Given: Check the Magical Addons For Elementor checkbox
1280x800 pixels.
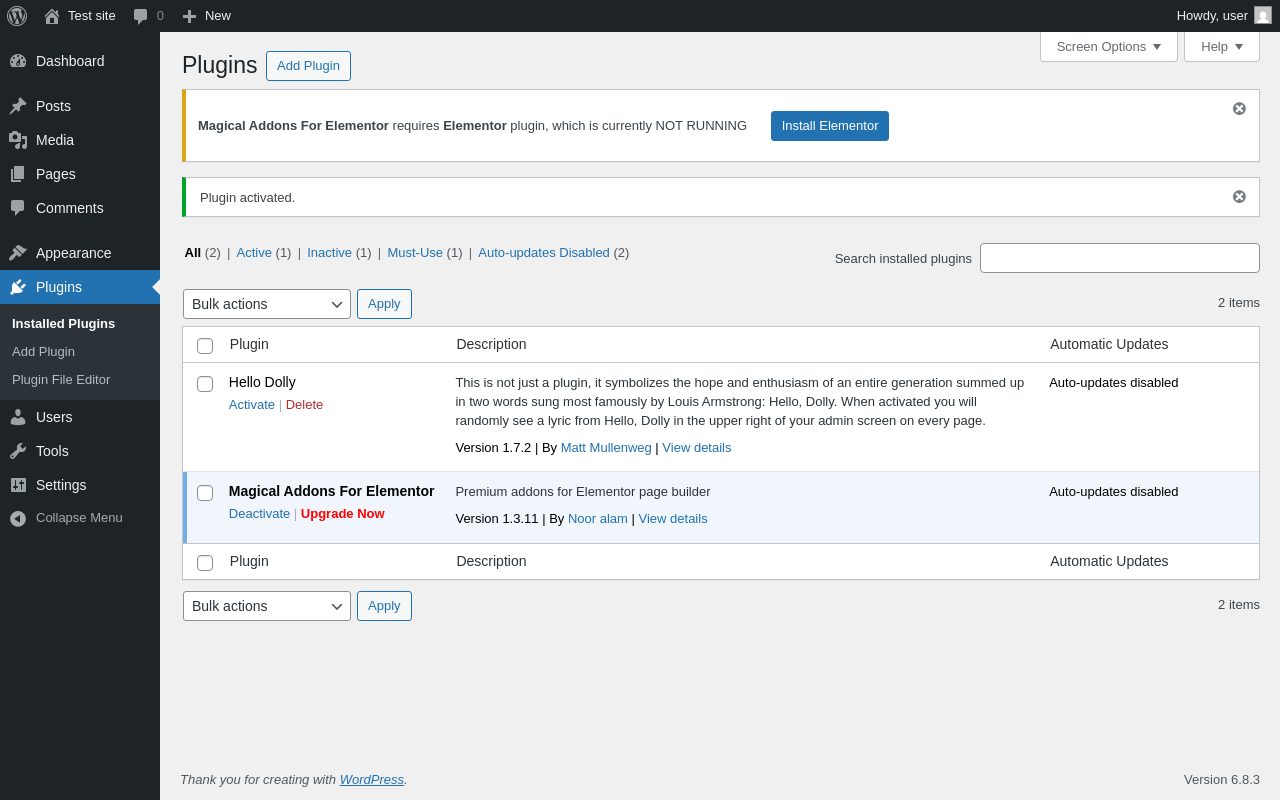Looking at the screenshot, I should (205, 493).
